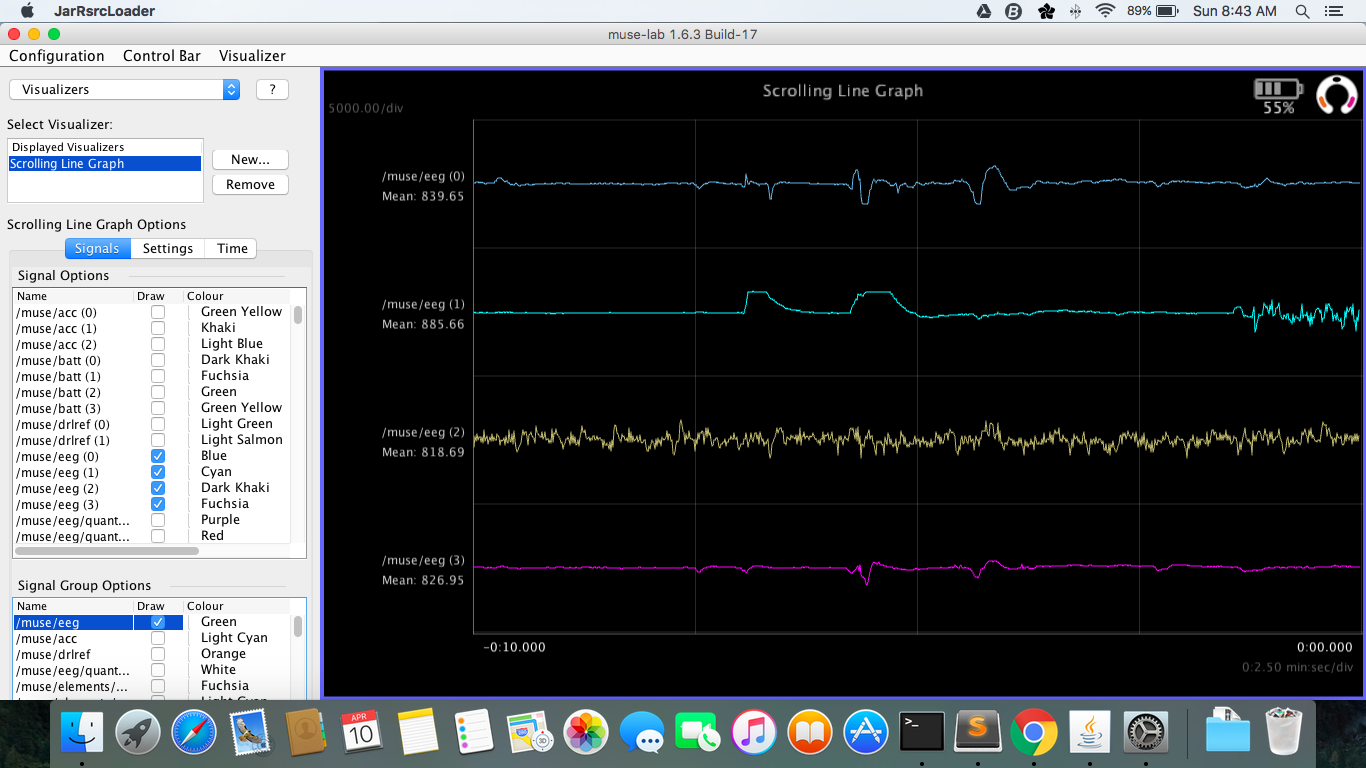This screenshot has width=1366, height=768.
Task: Open the Visualizers dropdown
Action: pos(125,89)
